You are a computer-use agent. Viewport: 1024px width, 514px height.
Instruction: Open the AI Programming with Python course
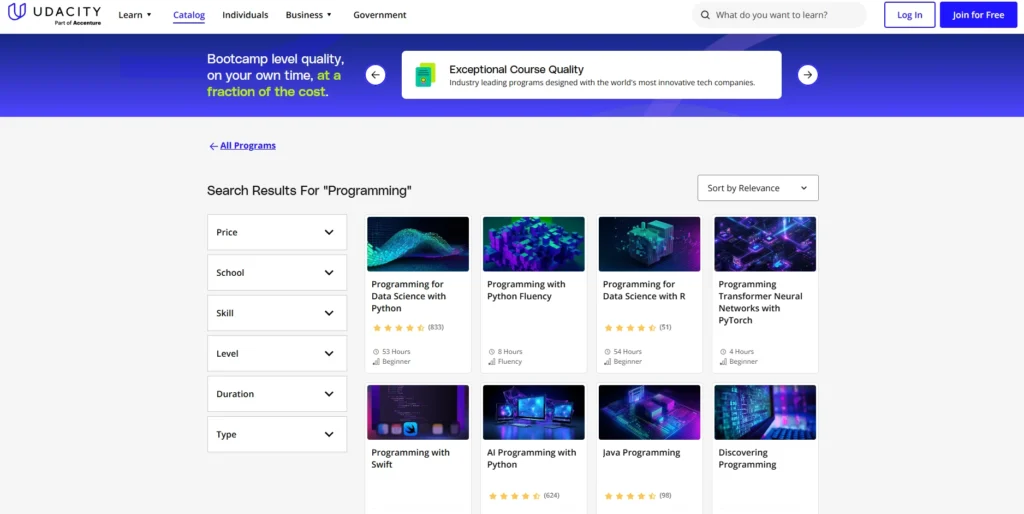pos(532,458)
